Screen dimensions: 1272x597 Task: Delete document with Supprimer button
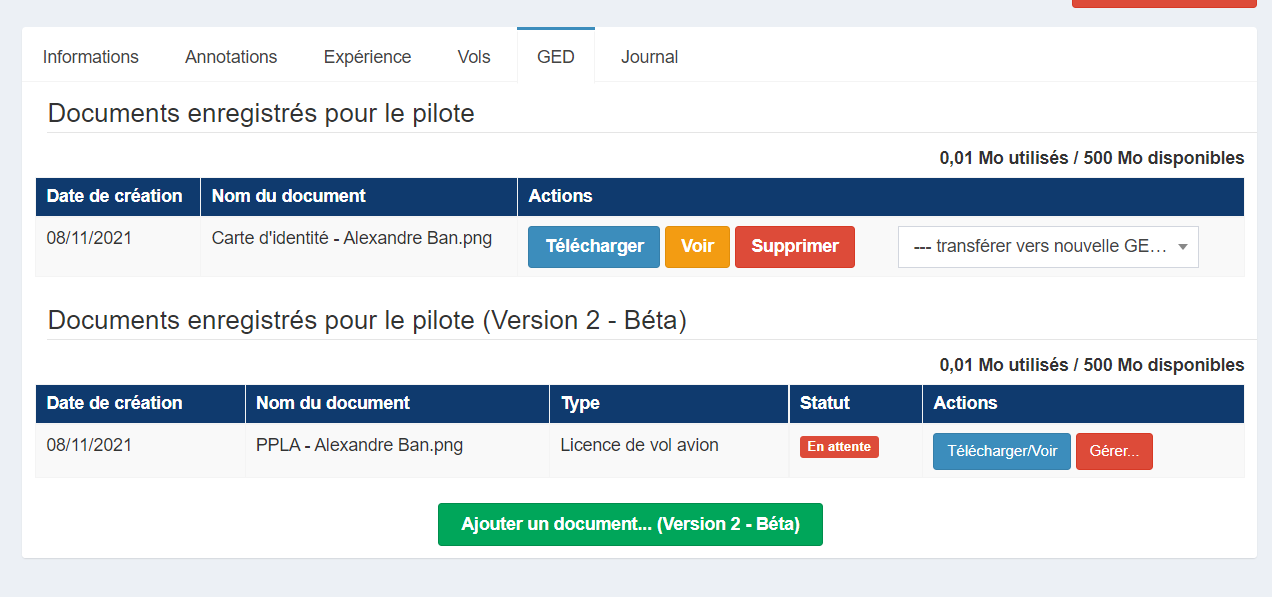click(x=795, y=247)
